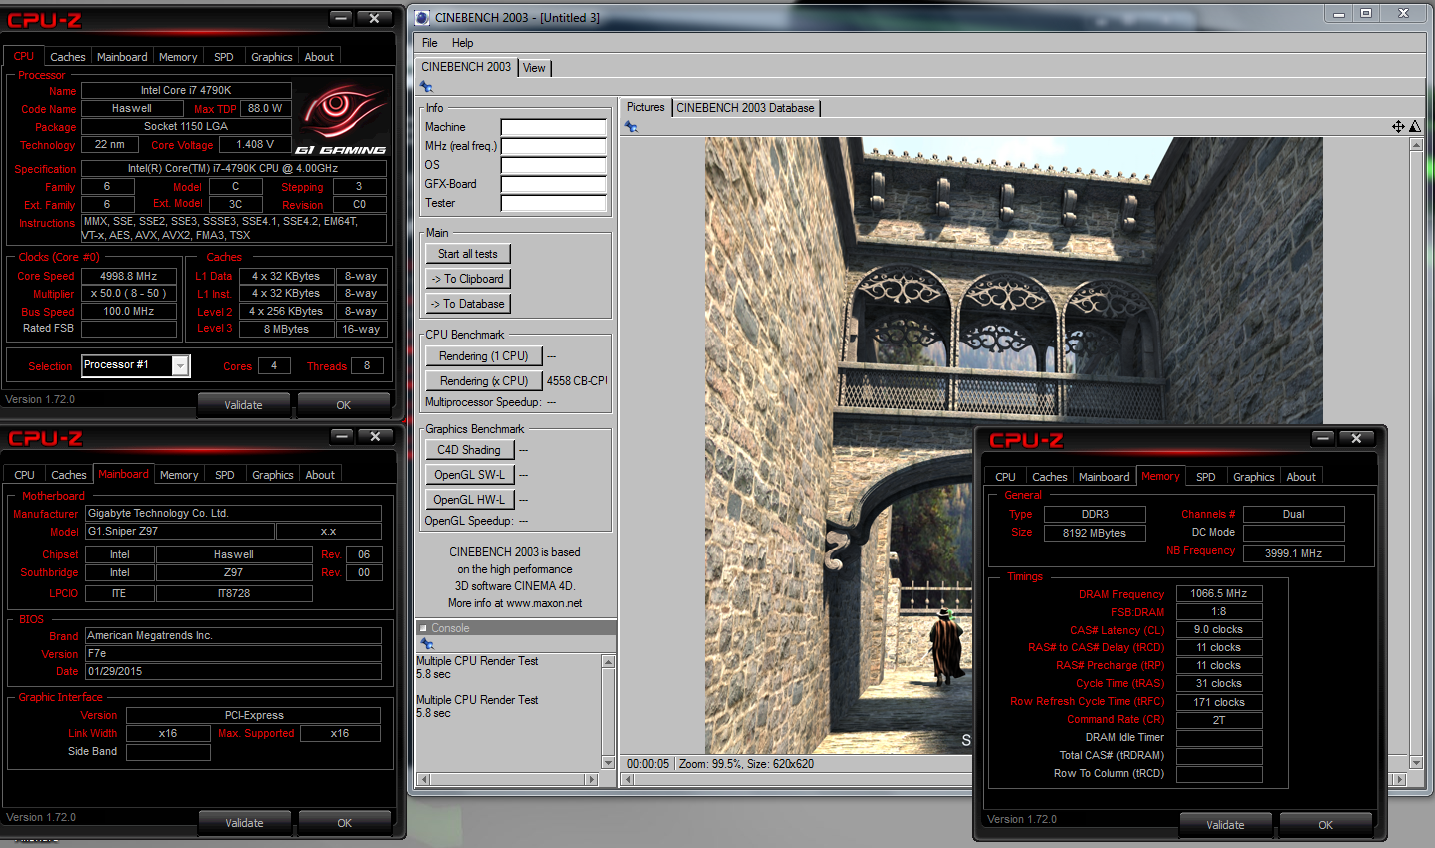Click console horizontal scrollbar left arrow
Image resolution: width=1435 pixels, height=848 pixels.
(x=423, y=779)
